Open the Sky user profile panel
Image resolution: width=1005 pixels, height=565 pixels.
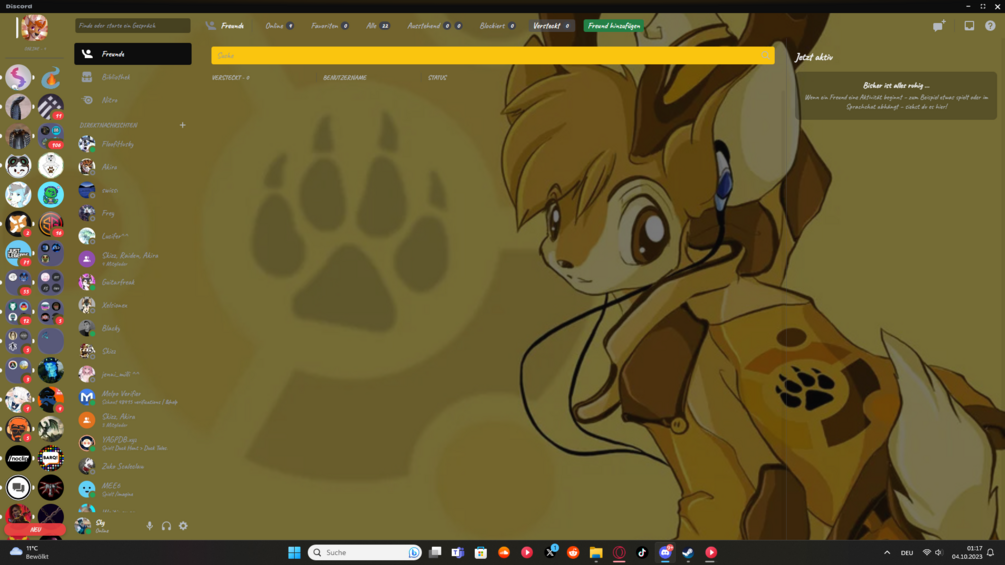(106, 526)
